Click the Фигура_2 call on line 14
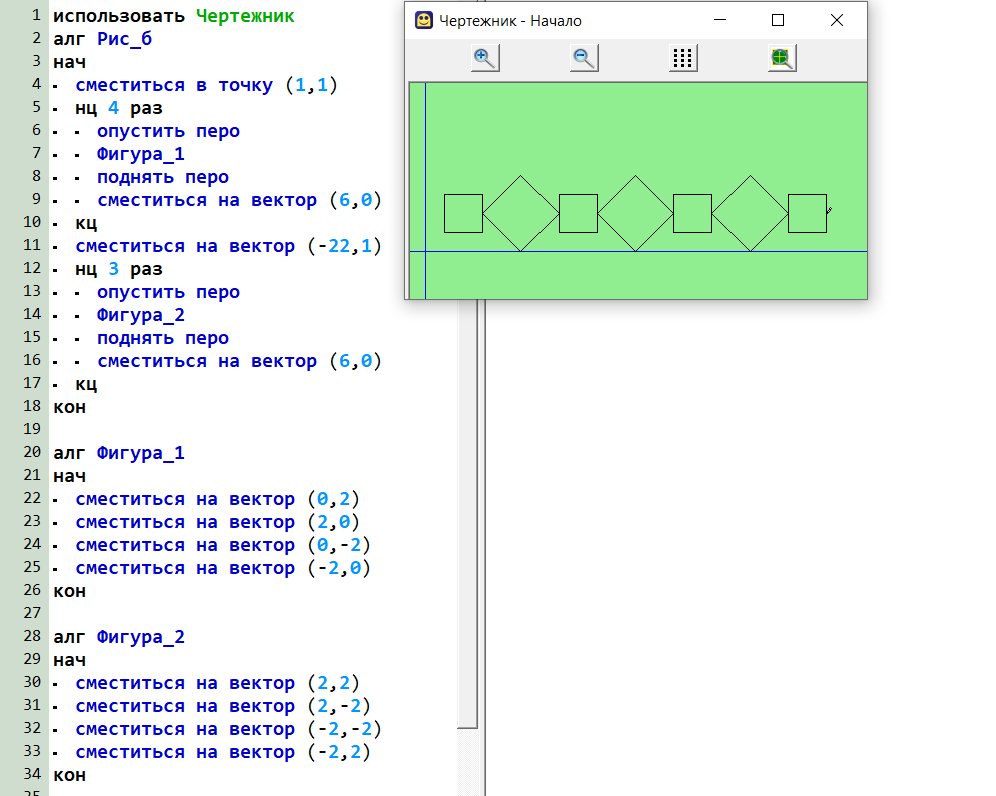 pos(140,315)
